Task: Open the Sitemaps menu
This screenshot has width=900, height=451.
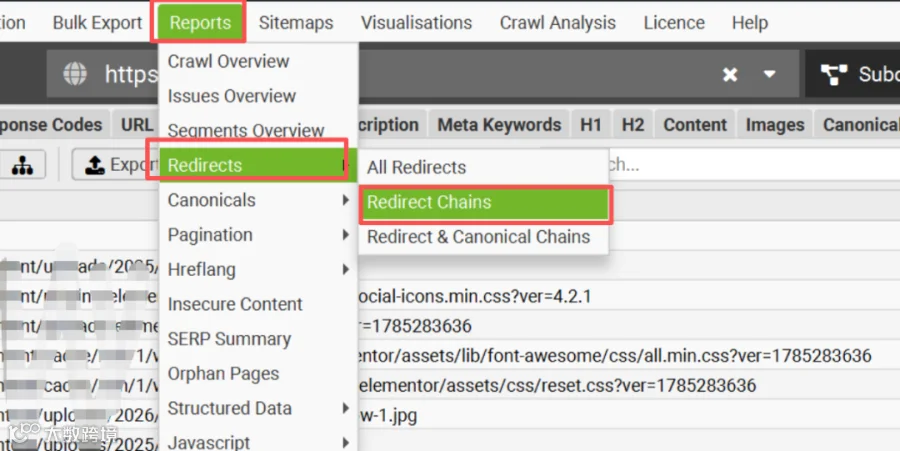Action: pos(296,22)
